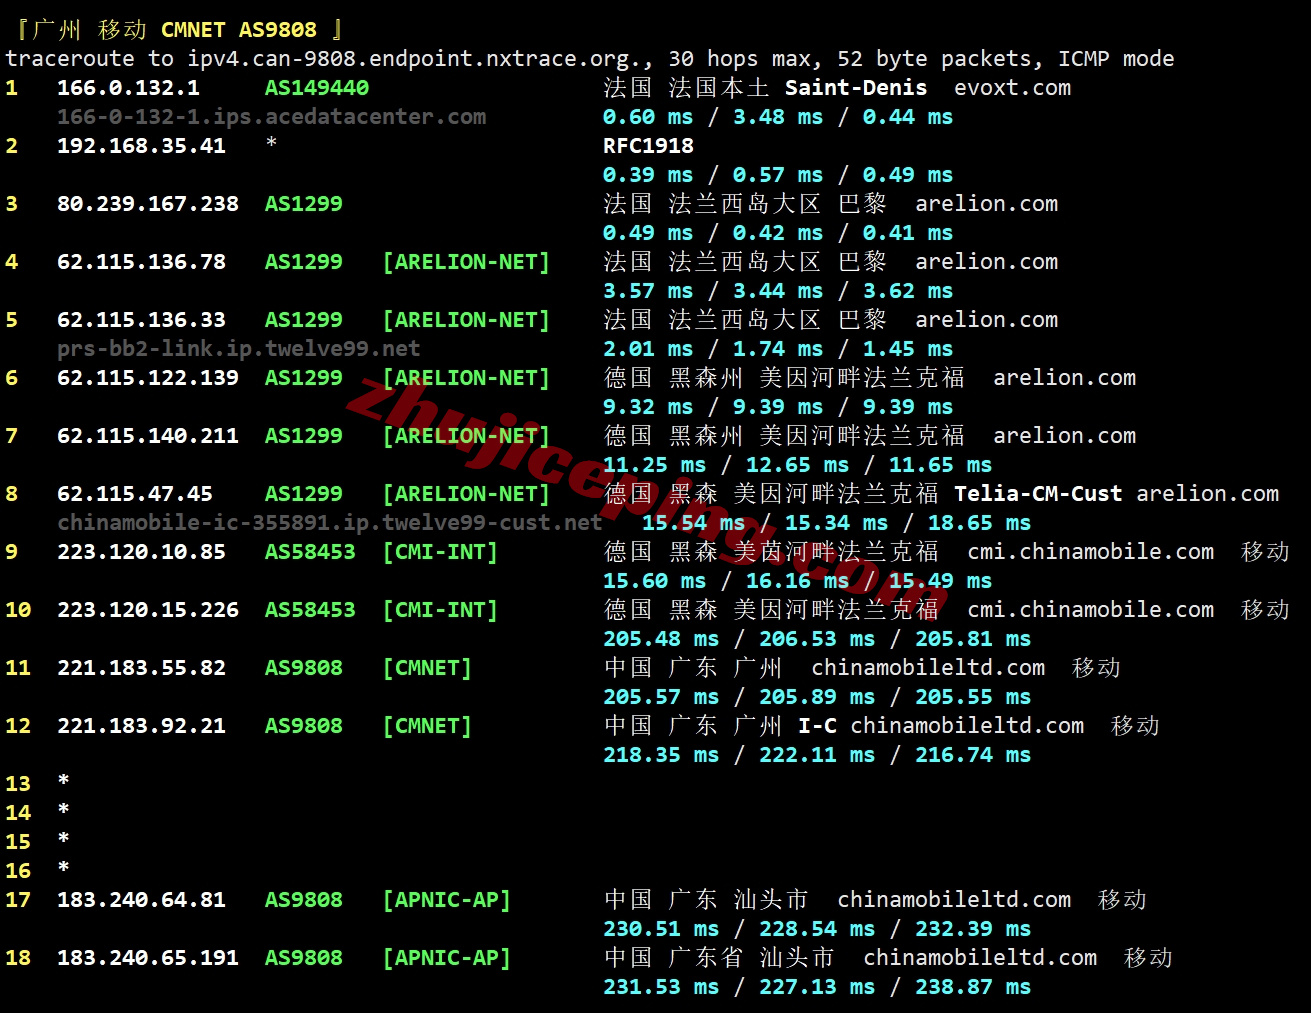The image size is (1311, 1013).
Task: Select latency 205.48 ms on hop 10
Action: pos(661,639)
